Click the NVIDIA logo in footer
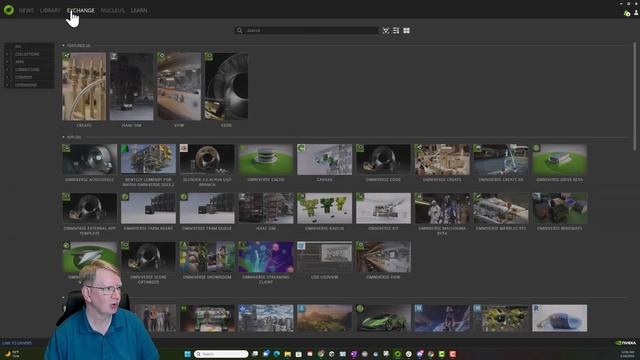This screenshot has height=360, width=640. [626, 343]
